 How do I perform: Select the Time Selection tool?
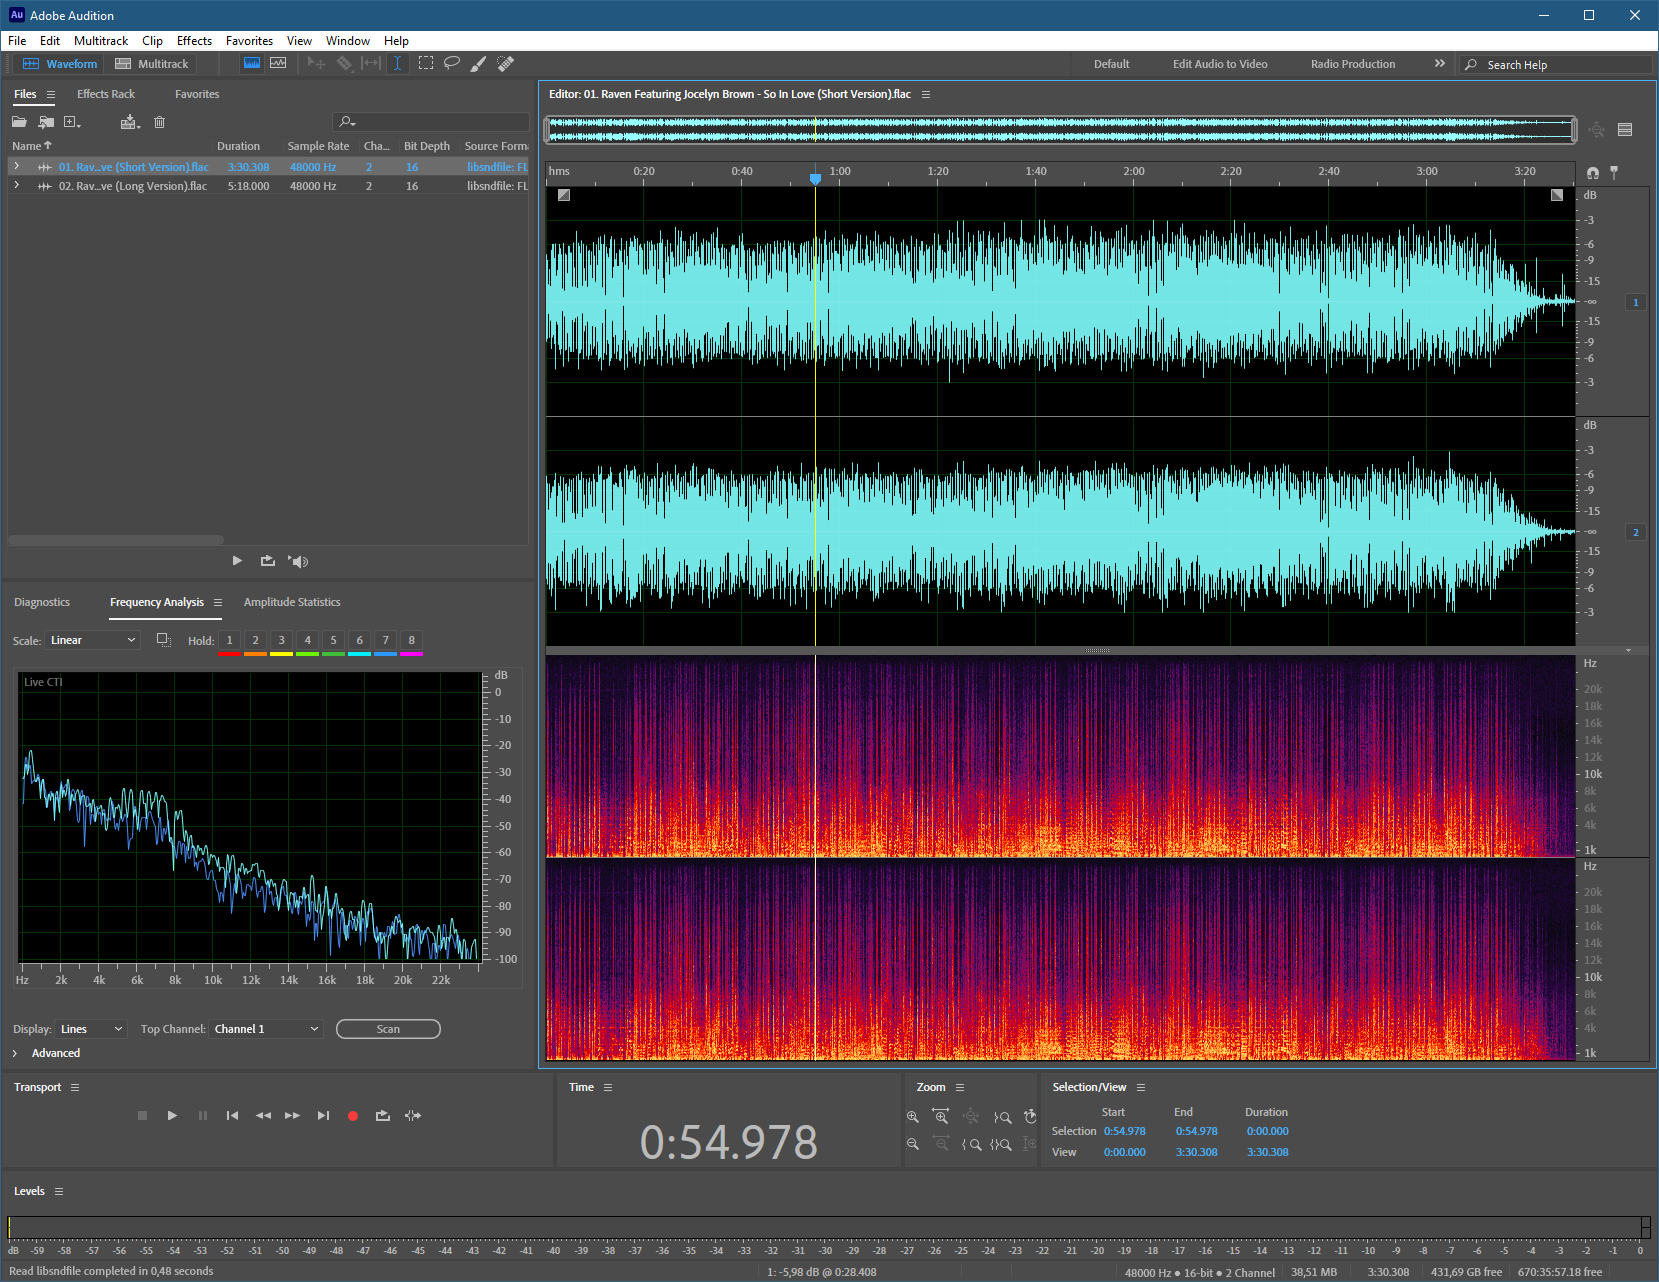(398, 63)
